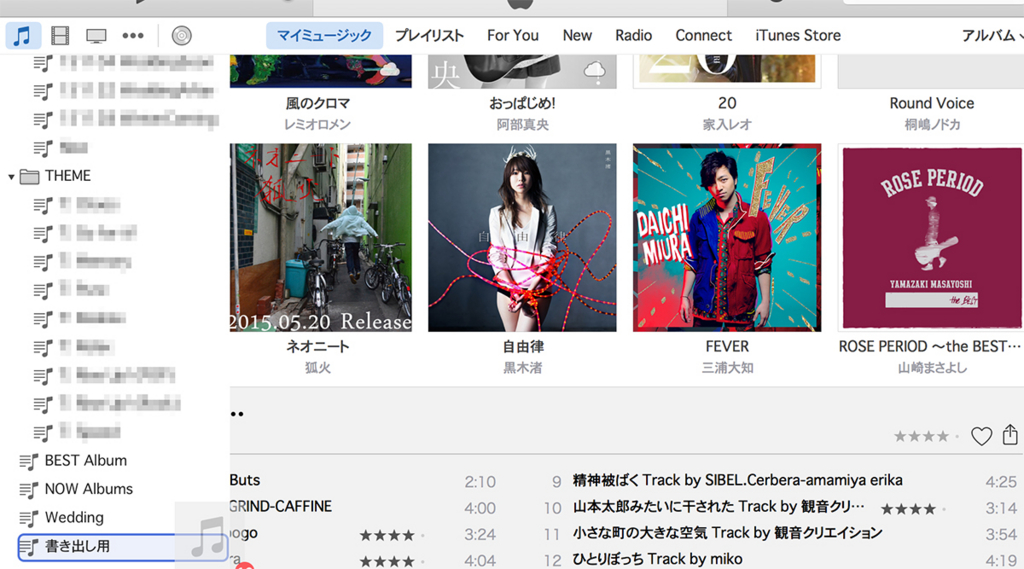
Task: Select the 風のクロマ album cover
Action: click(x=321, y=71)
